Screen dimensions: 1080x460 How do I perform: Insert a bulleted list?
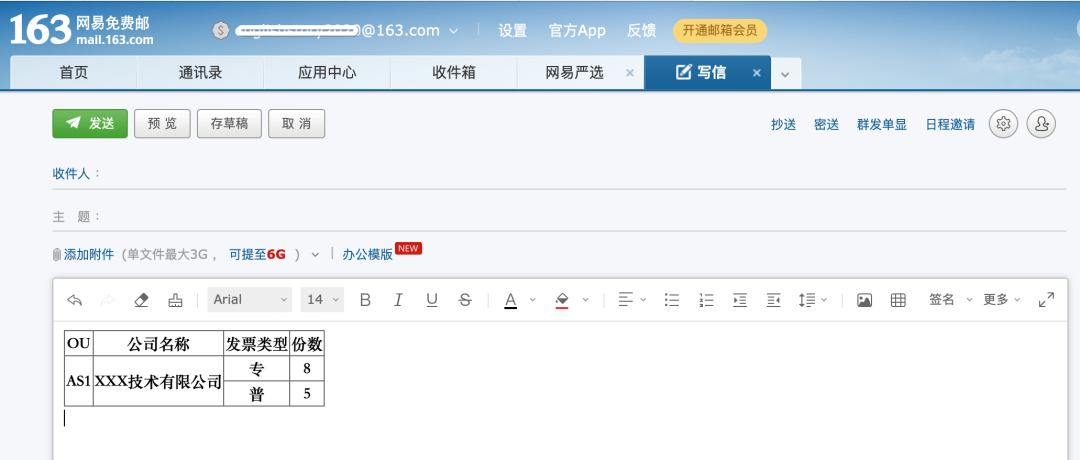click(x=672, y=300)
